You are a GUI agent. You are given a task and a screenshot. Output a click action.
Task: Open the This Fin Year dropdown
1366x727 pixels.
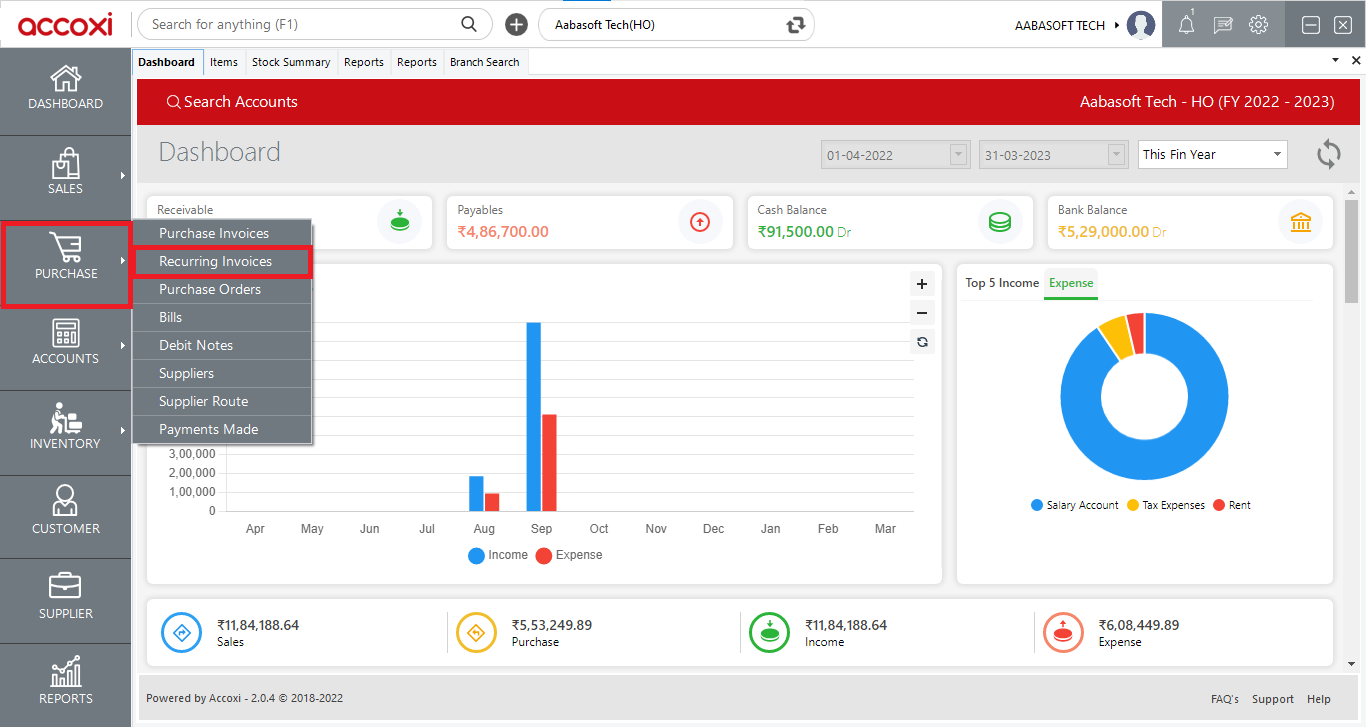click(1213, 155)
